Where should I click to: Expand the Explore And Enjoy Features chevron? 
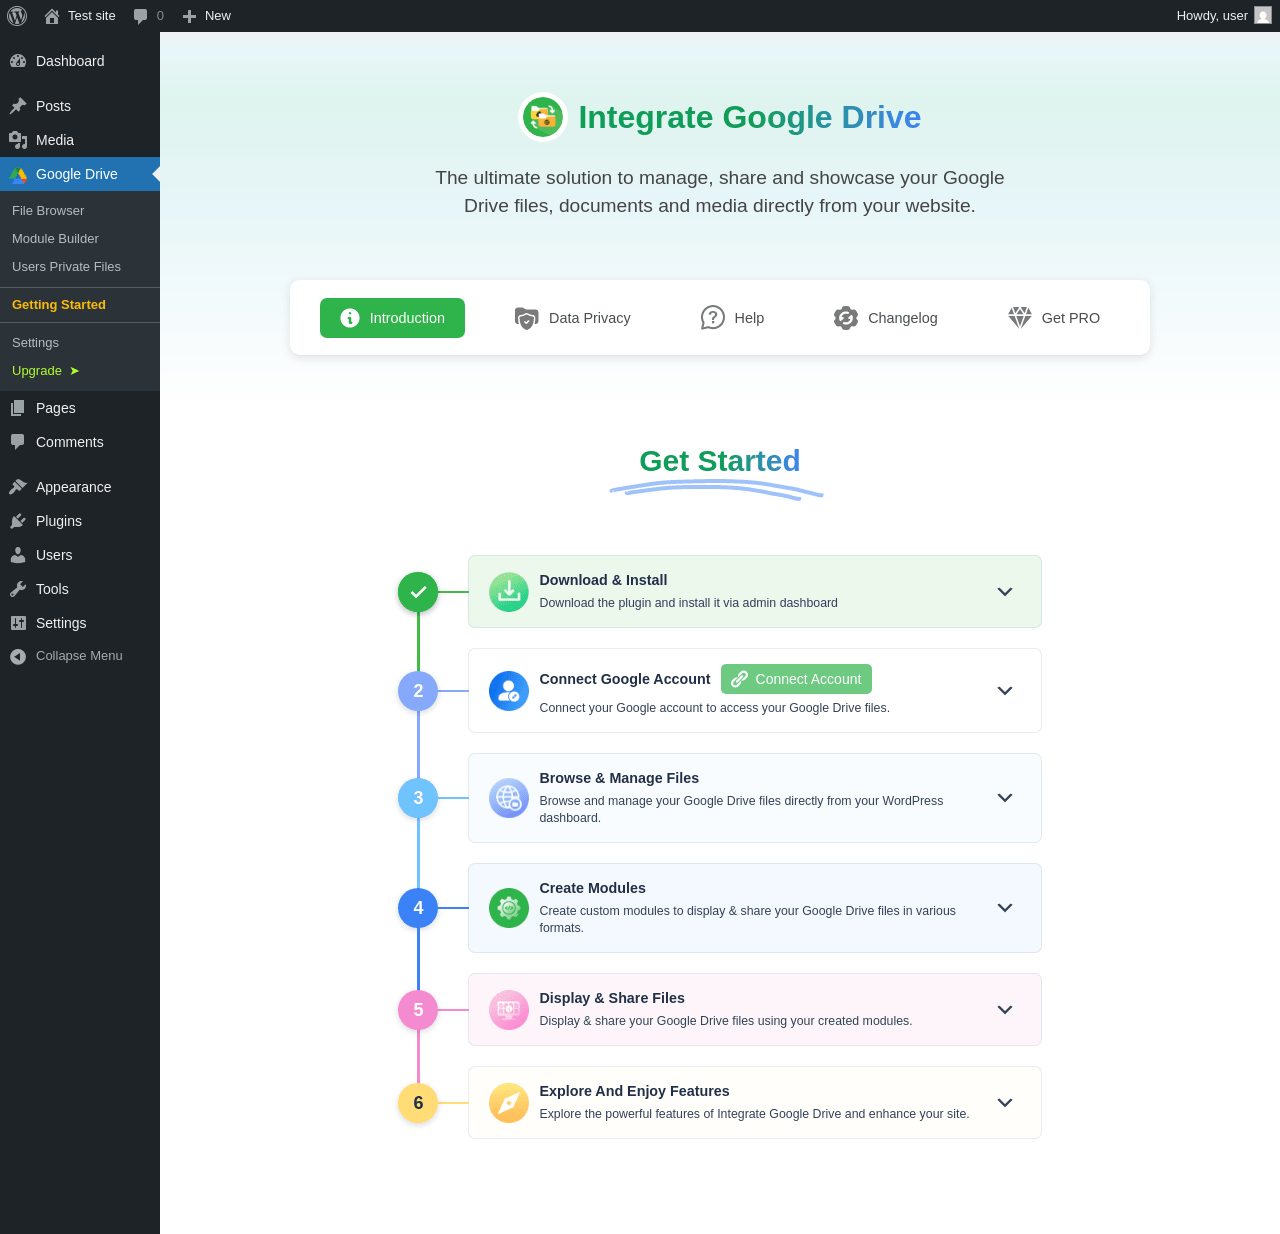coord(1005,1103)
